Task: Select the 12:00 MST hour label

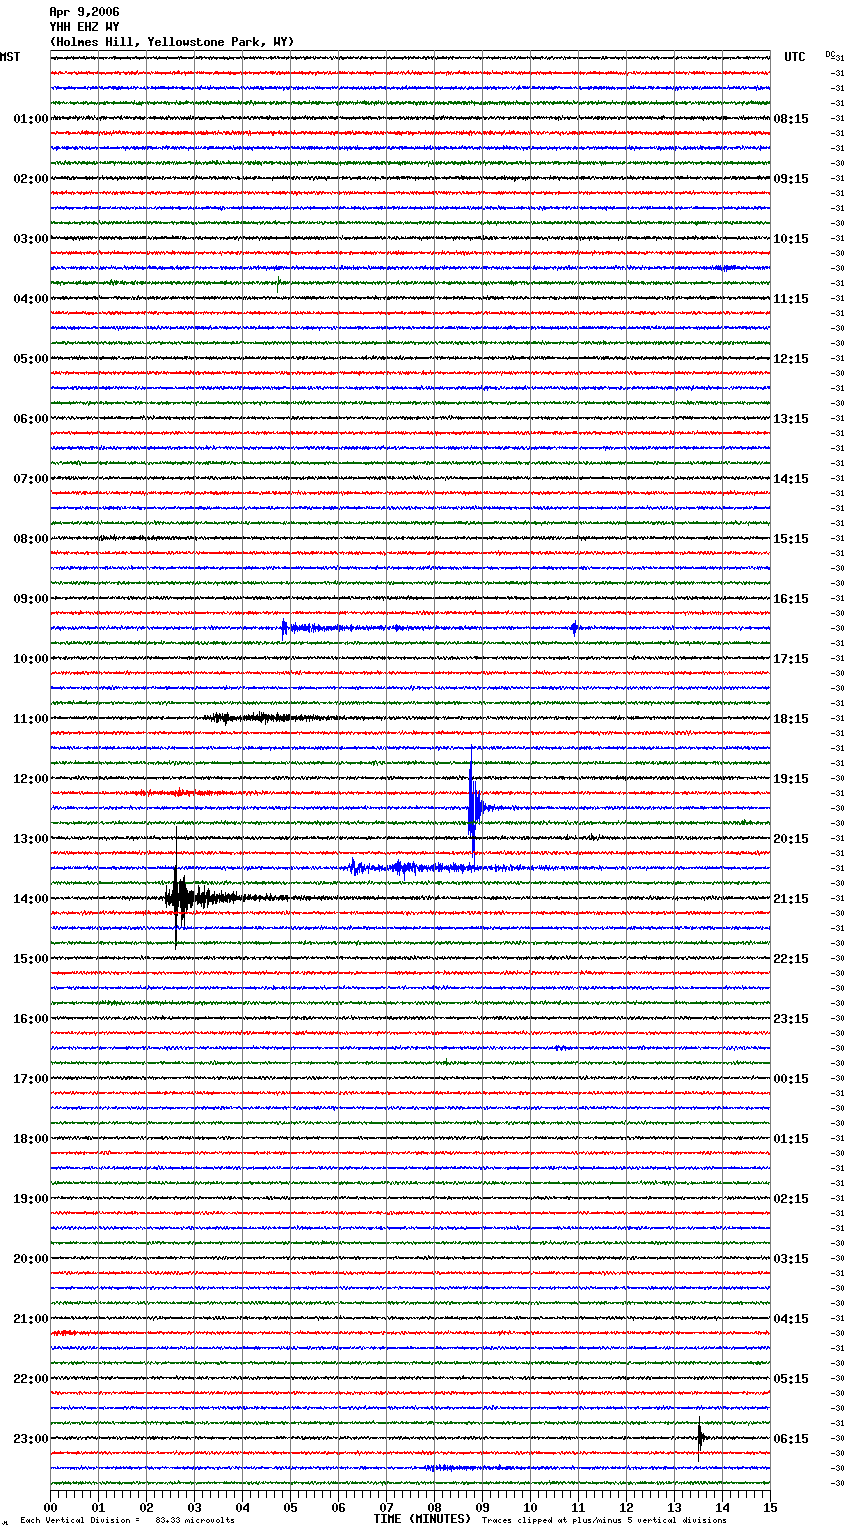Action: click(x=30, y=779)
